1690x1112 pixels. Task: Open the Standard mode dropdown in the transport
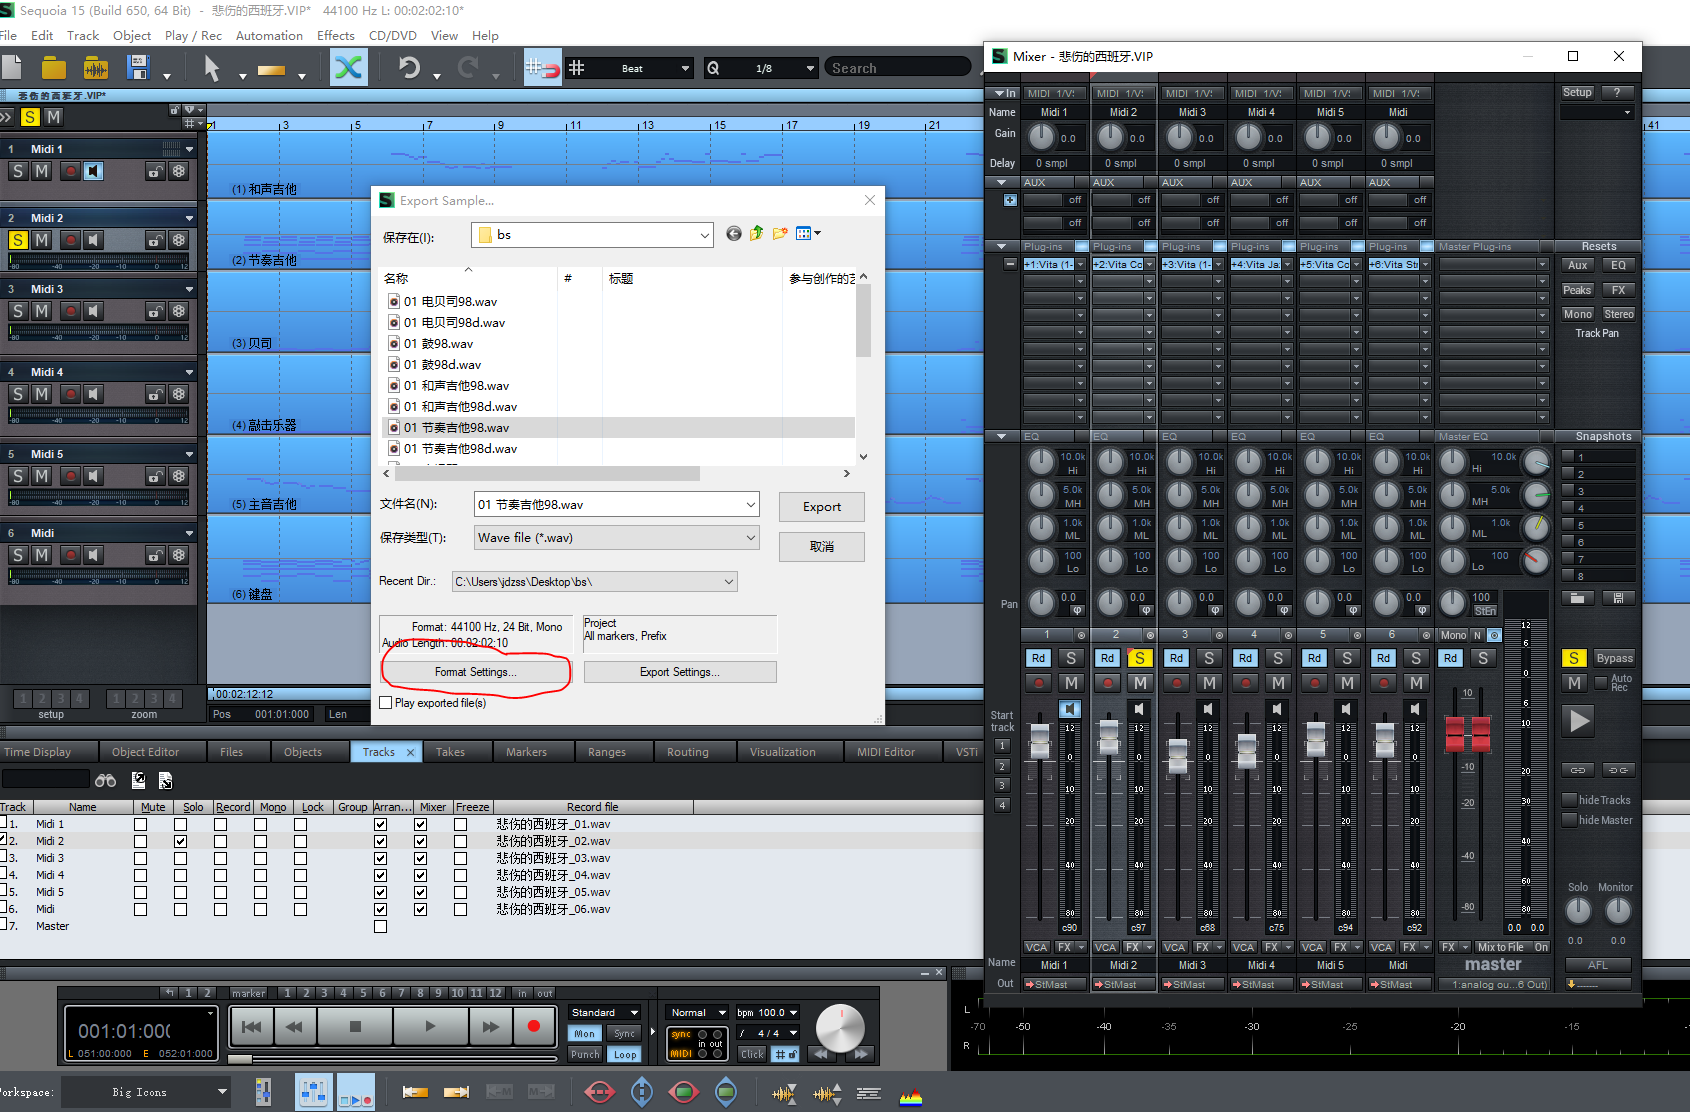click(634, 1013)
